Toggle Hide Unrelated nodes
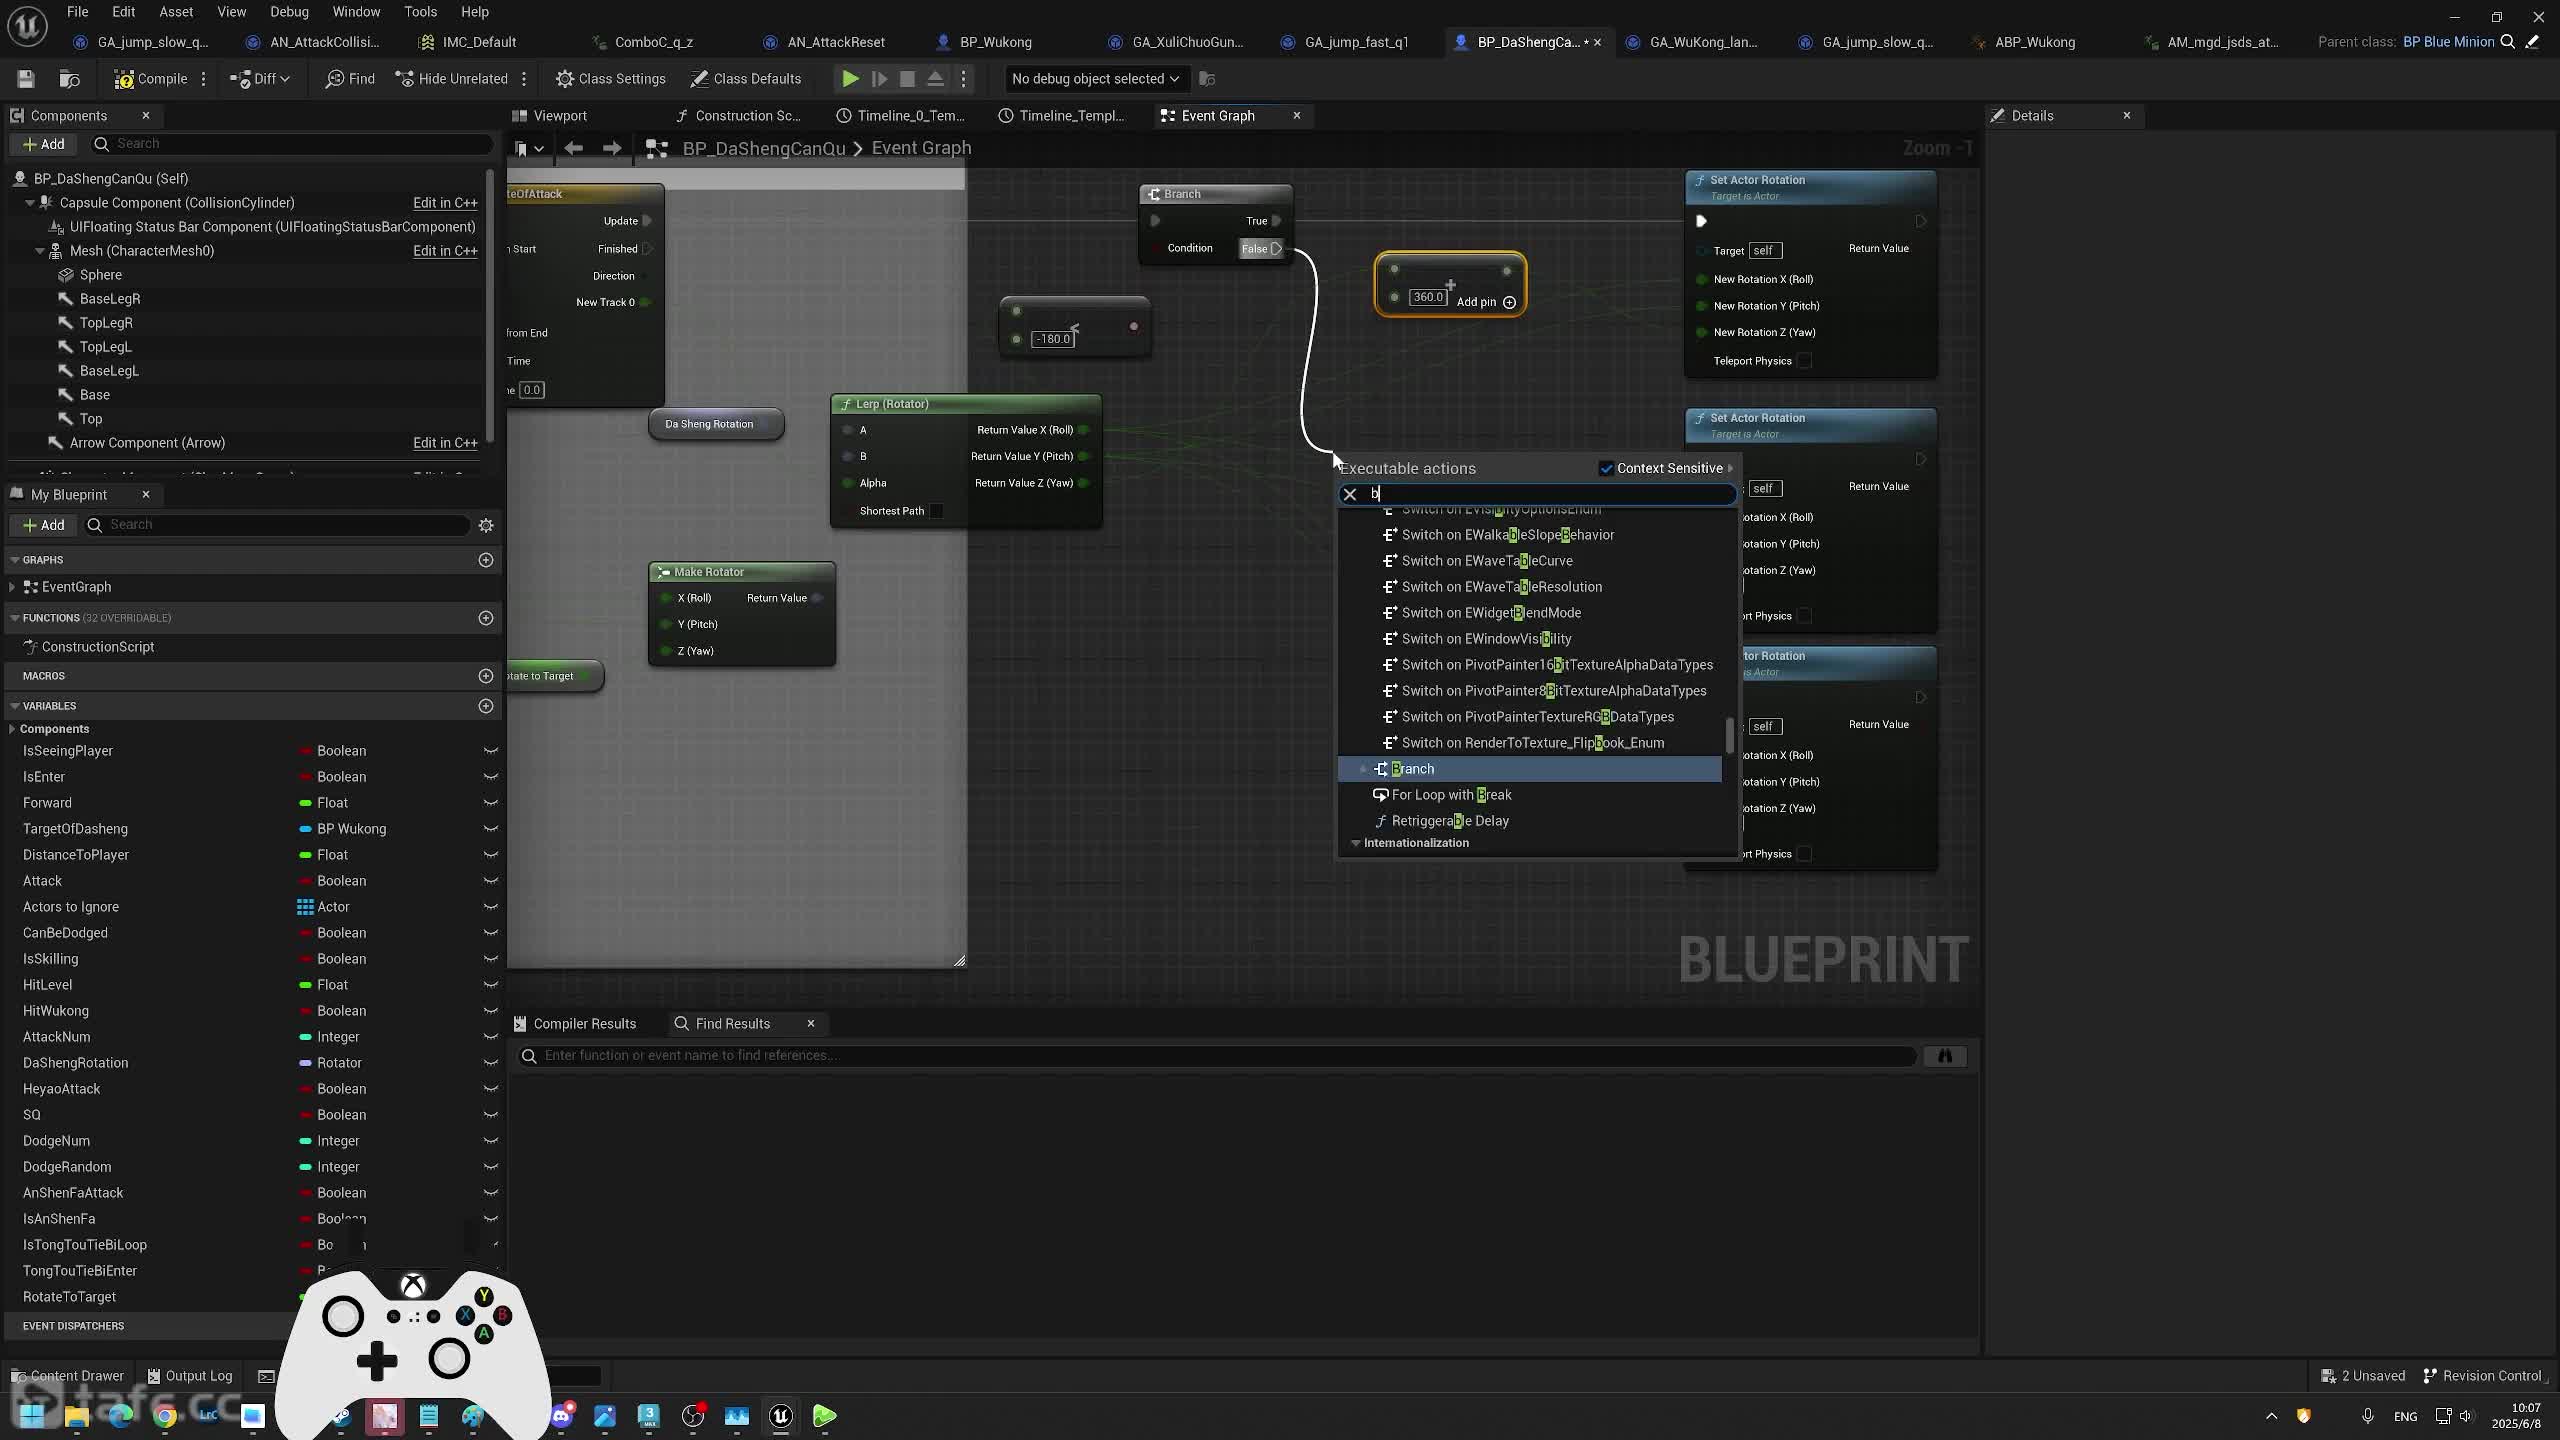Screen dimensions: 2560x1440 [452, 79]
